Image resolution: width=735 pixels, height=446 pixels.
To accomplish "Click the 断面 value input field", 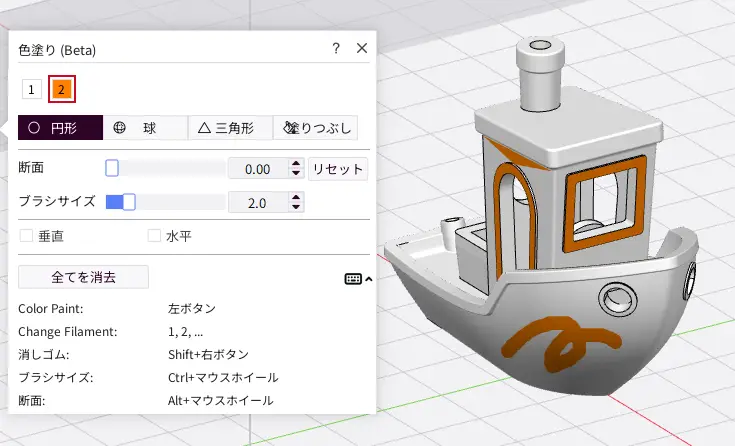I will (258, 169).
